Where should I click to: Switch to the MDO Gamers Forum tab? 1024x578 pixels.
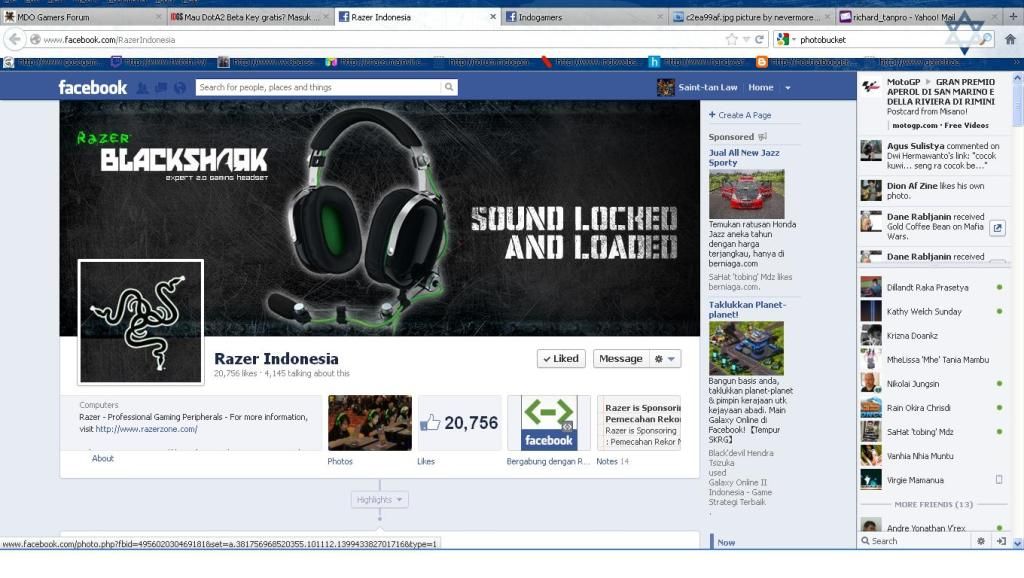tap(82, 17)
